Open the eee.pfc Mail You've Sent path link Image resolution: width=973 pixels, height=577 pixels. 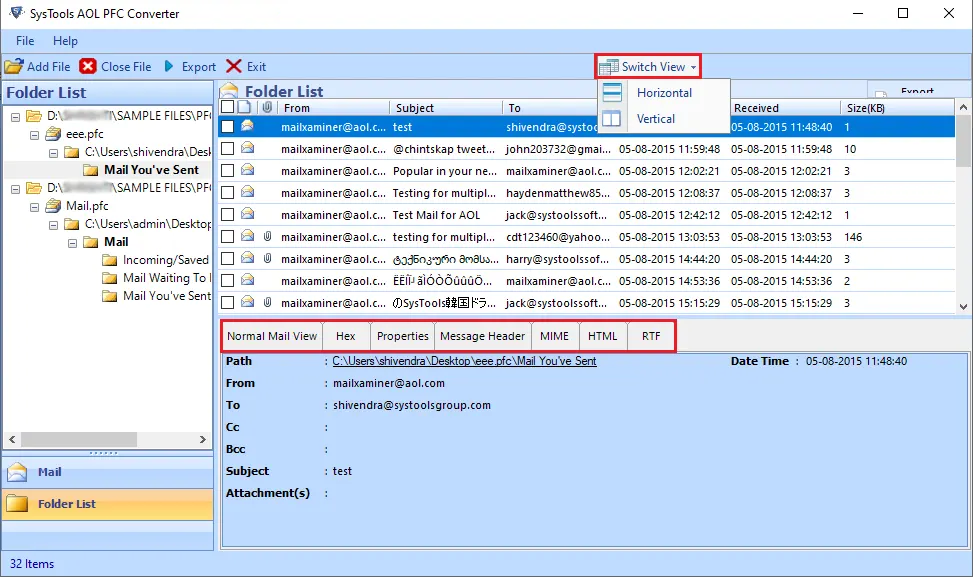click(464, 361)
